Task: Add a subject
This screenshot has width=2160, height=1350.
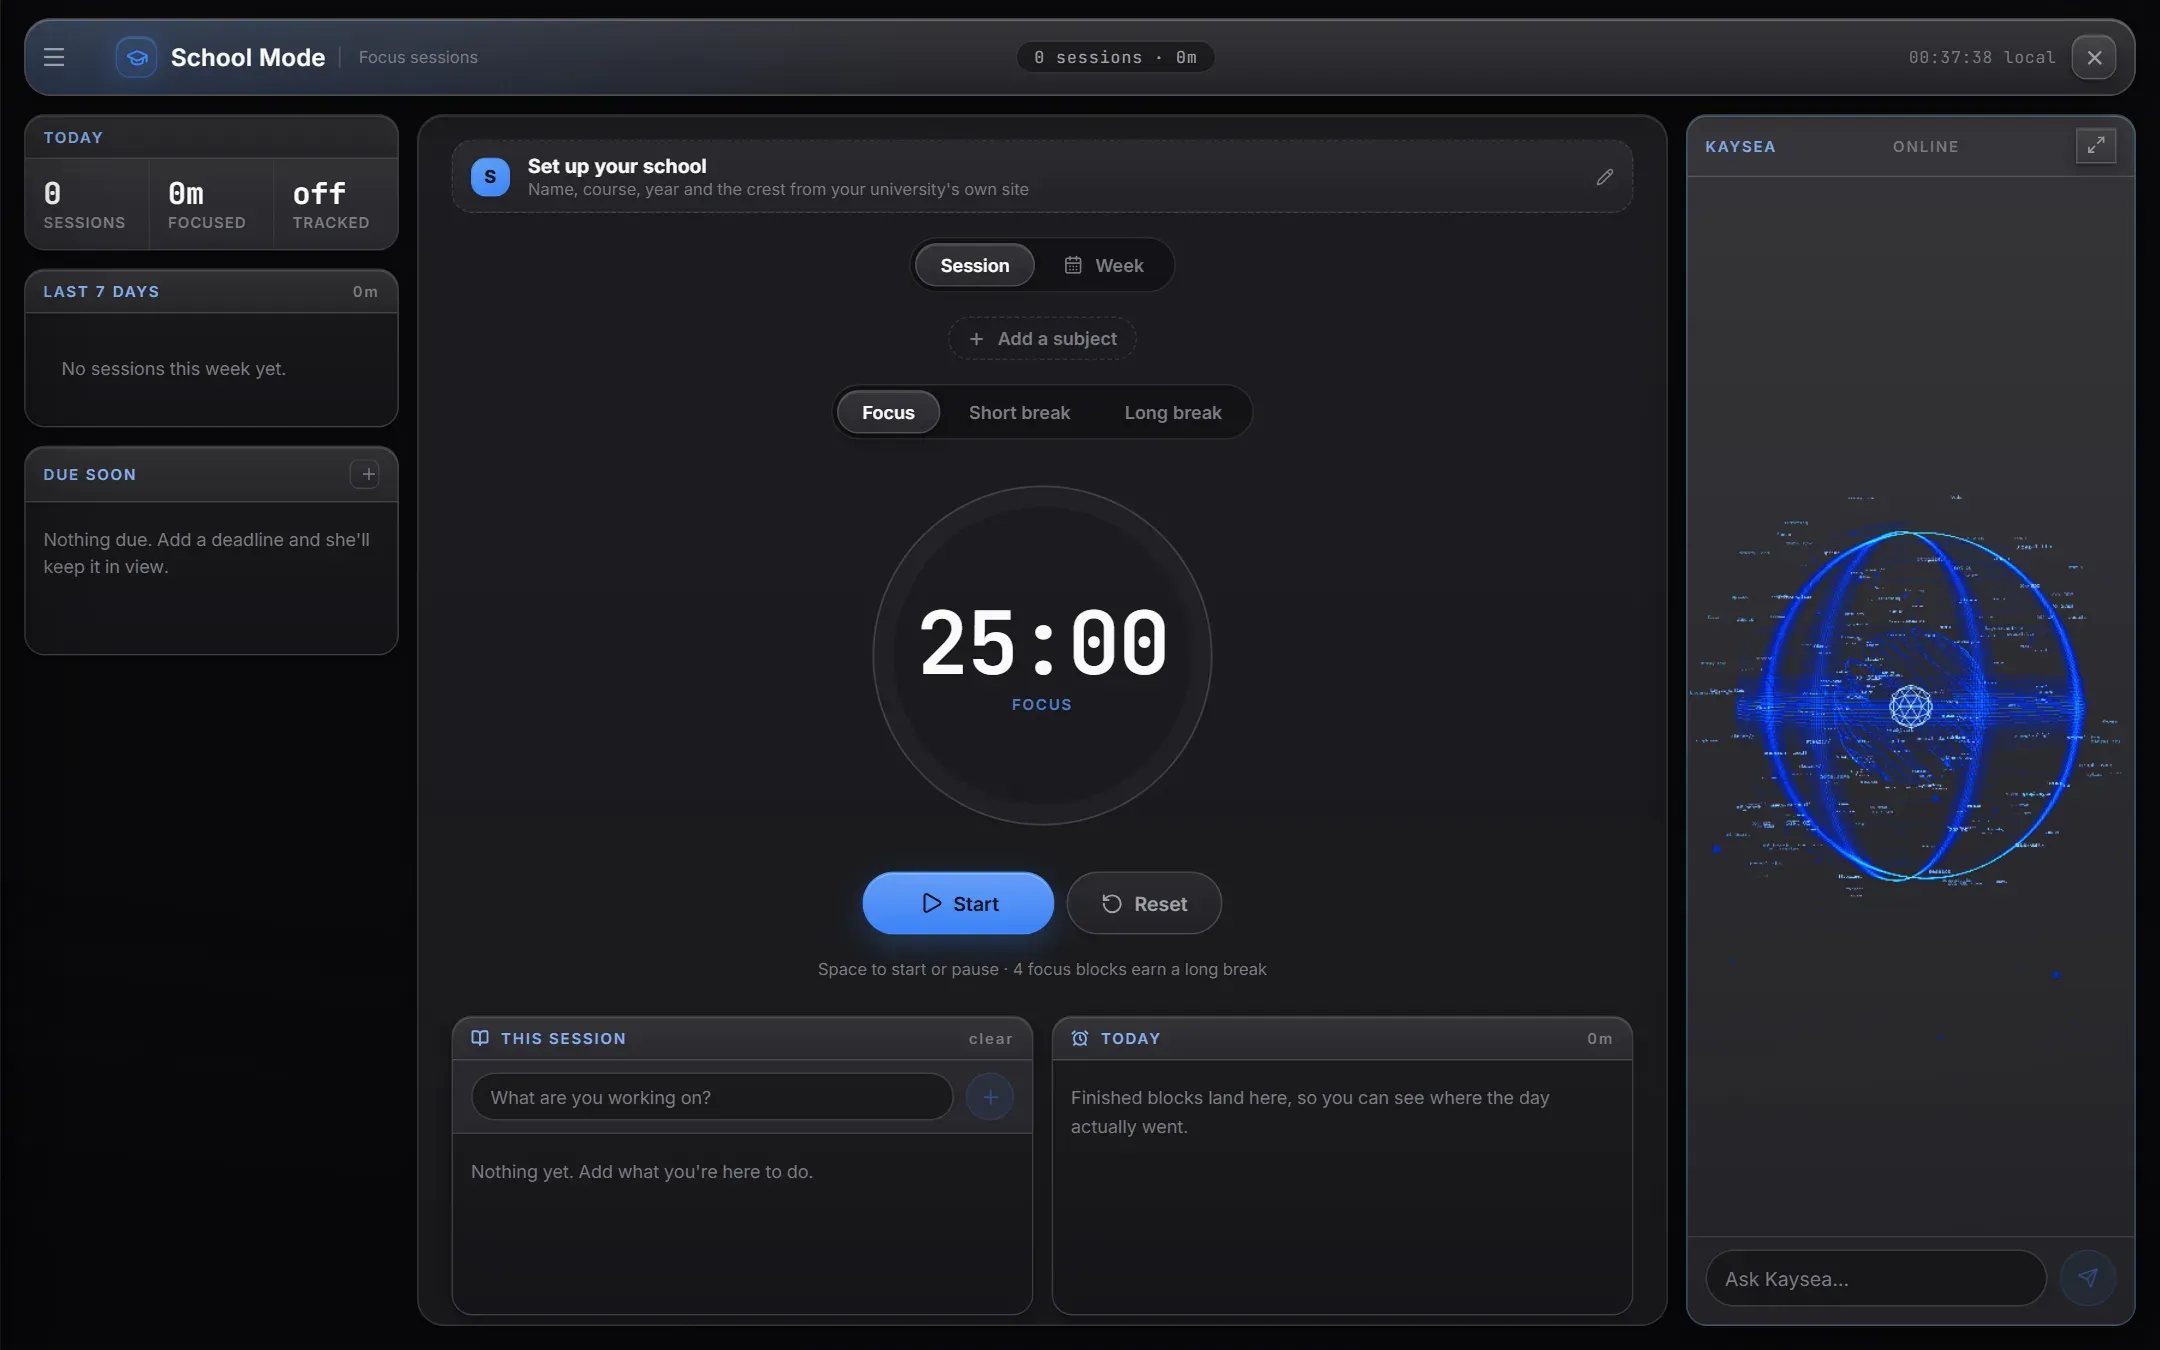Action: (x=1042, y=338)
